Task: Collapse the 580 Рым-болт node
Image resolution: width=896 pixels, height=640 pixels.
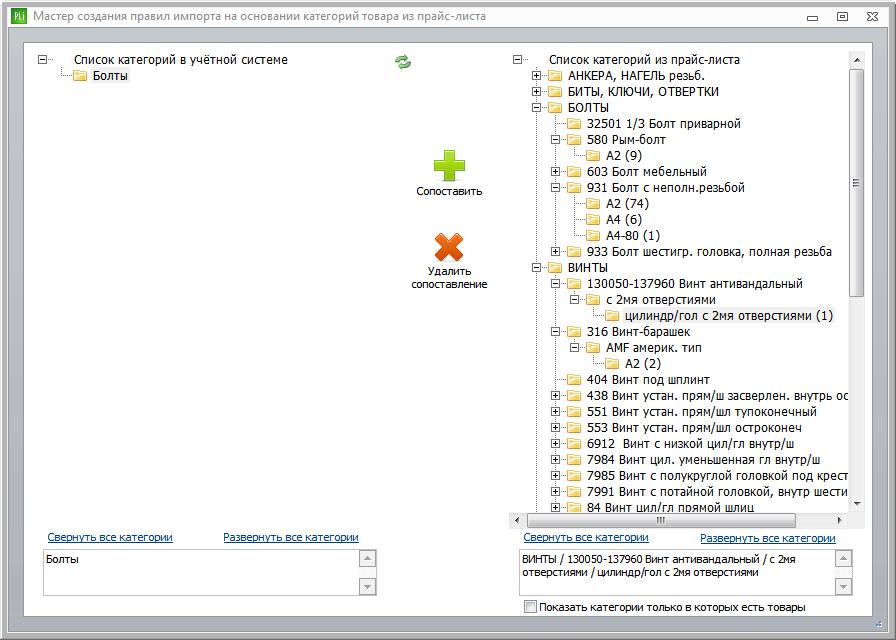Action: (x=555, y=139)
